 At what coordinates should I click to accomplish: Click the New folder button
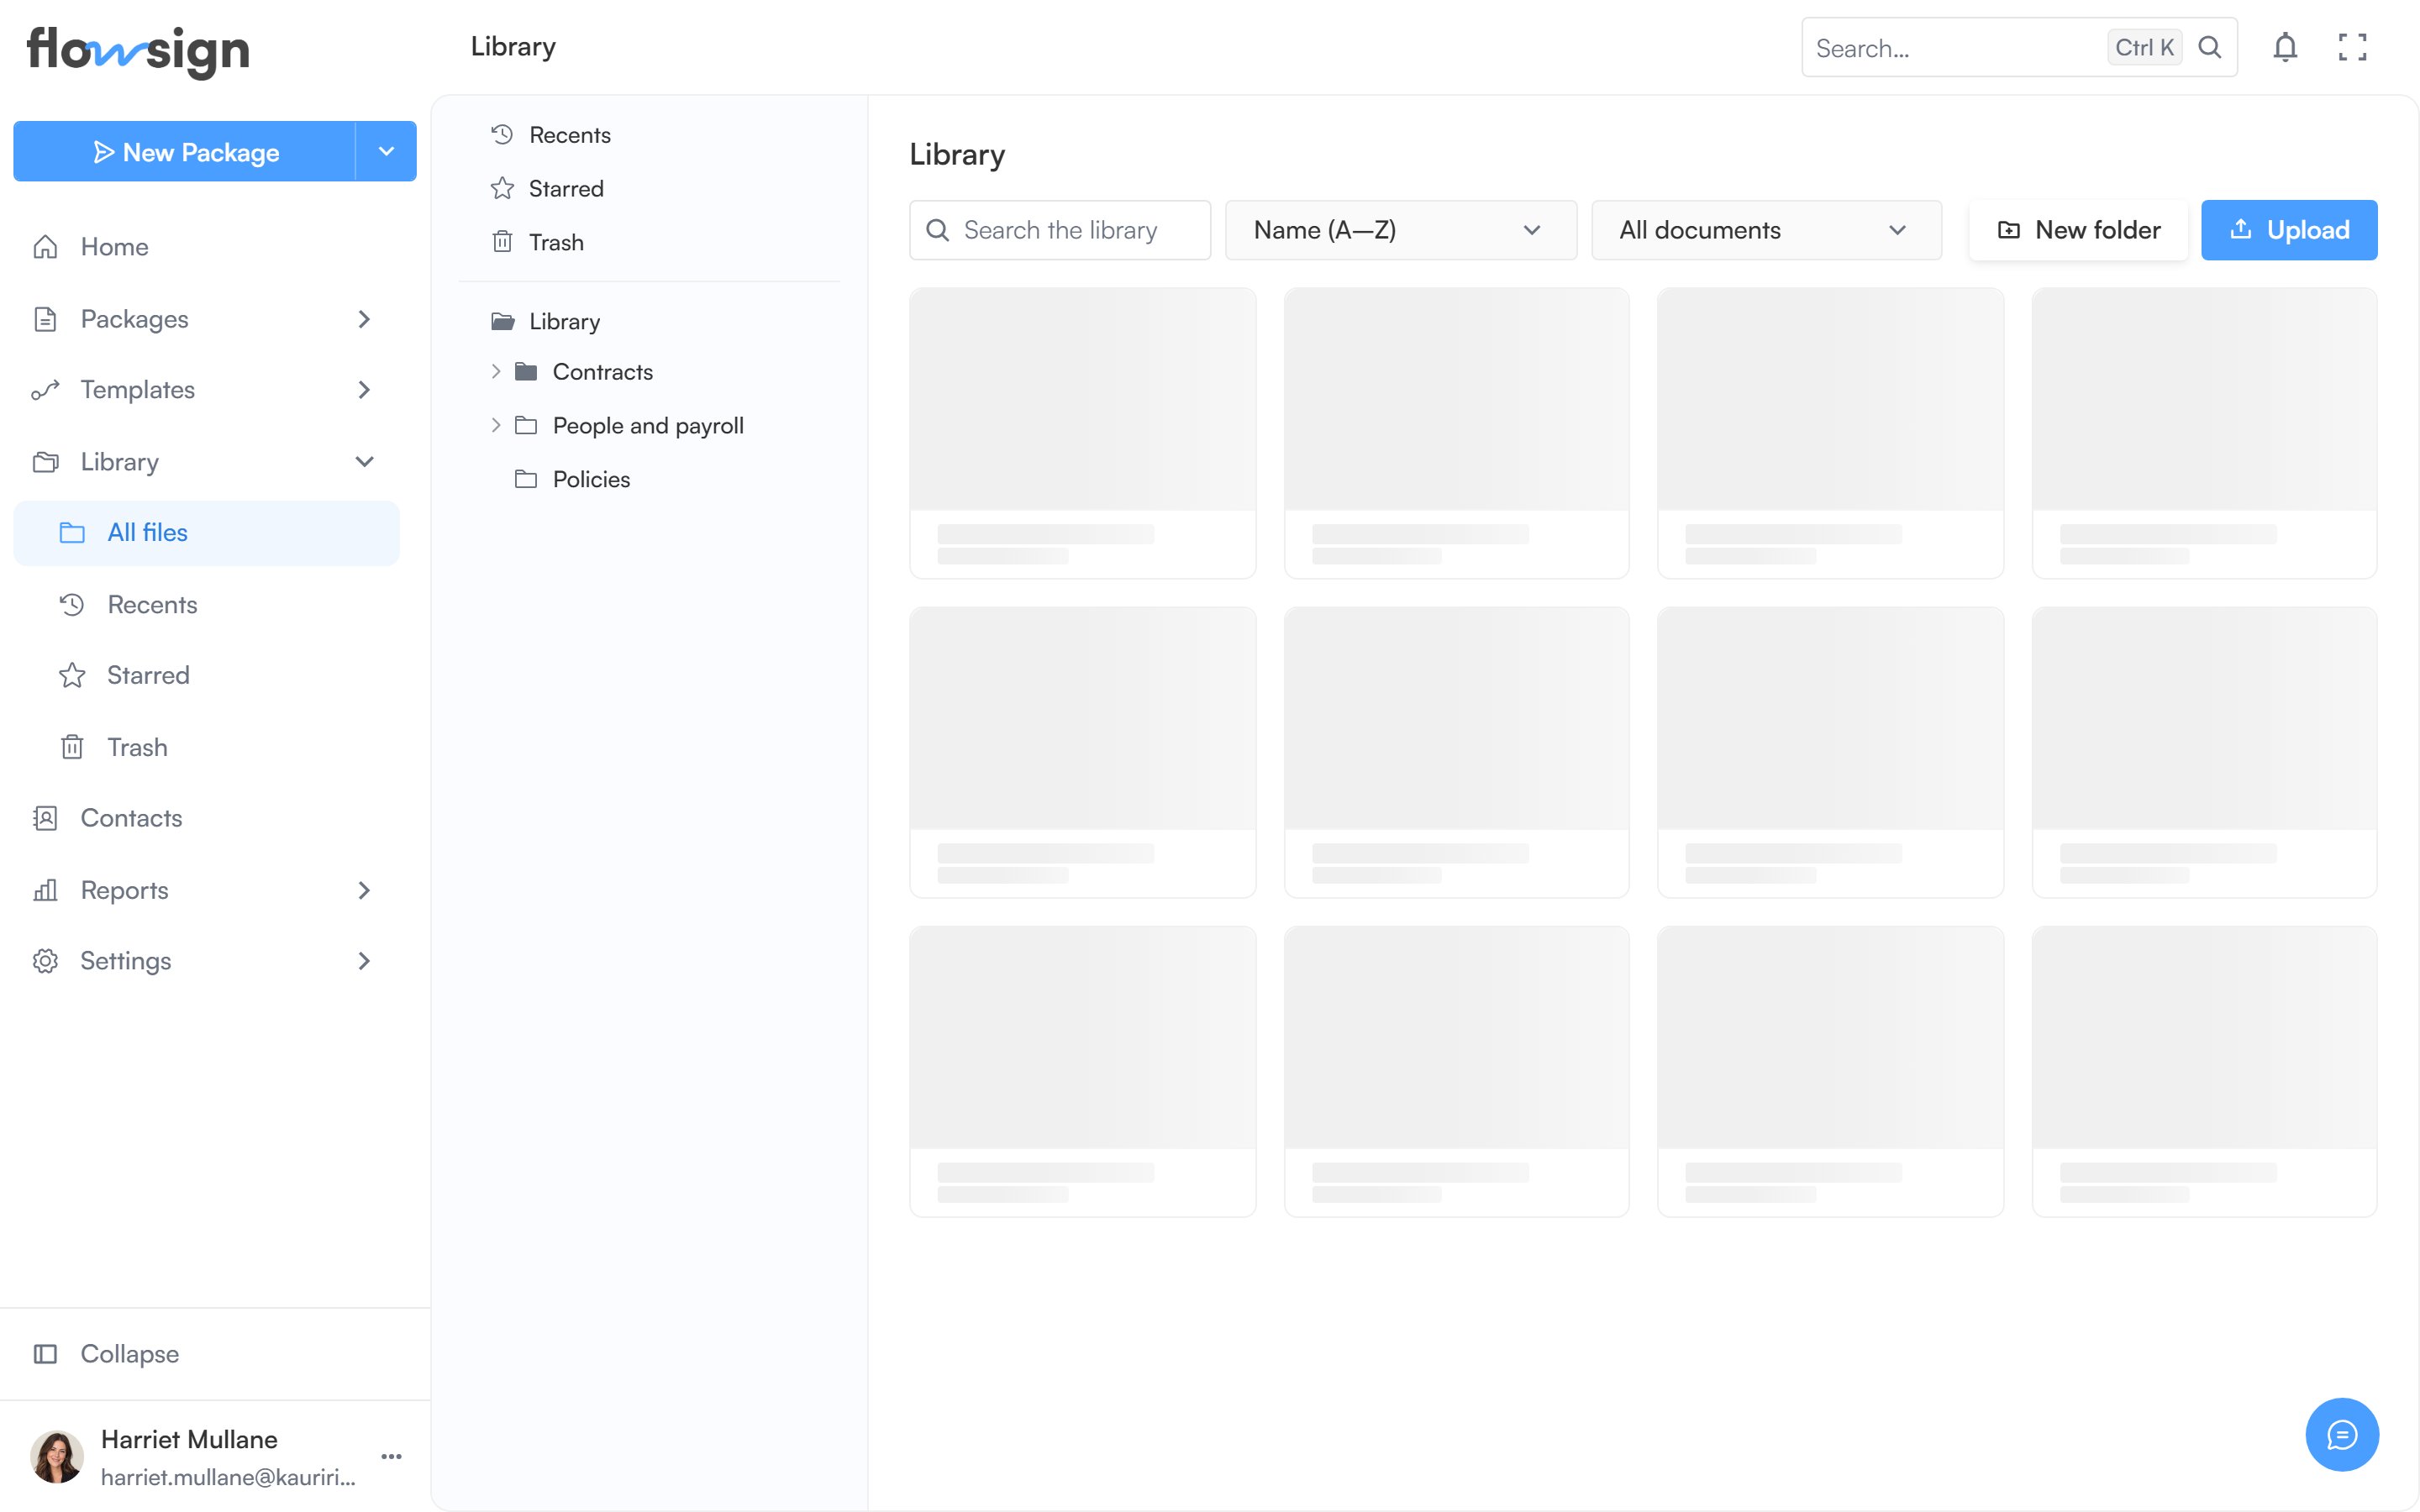2078,230
